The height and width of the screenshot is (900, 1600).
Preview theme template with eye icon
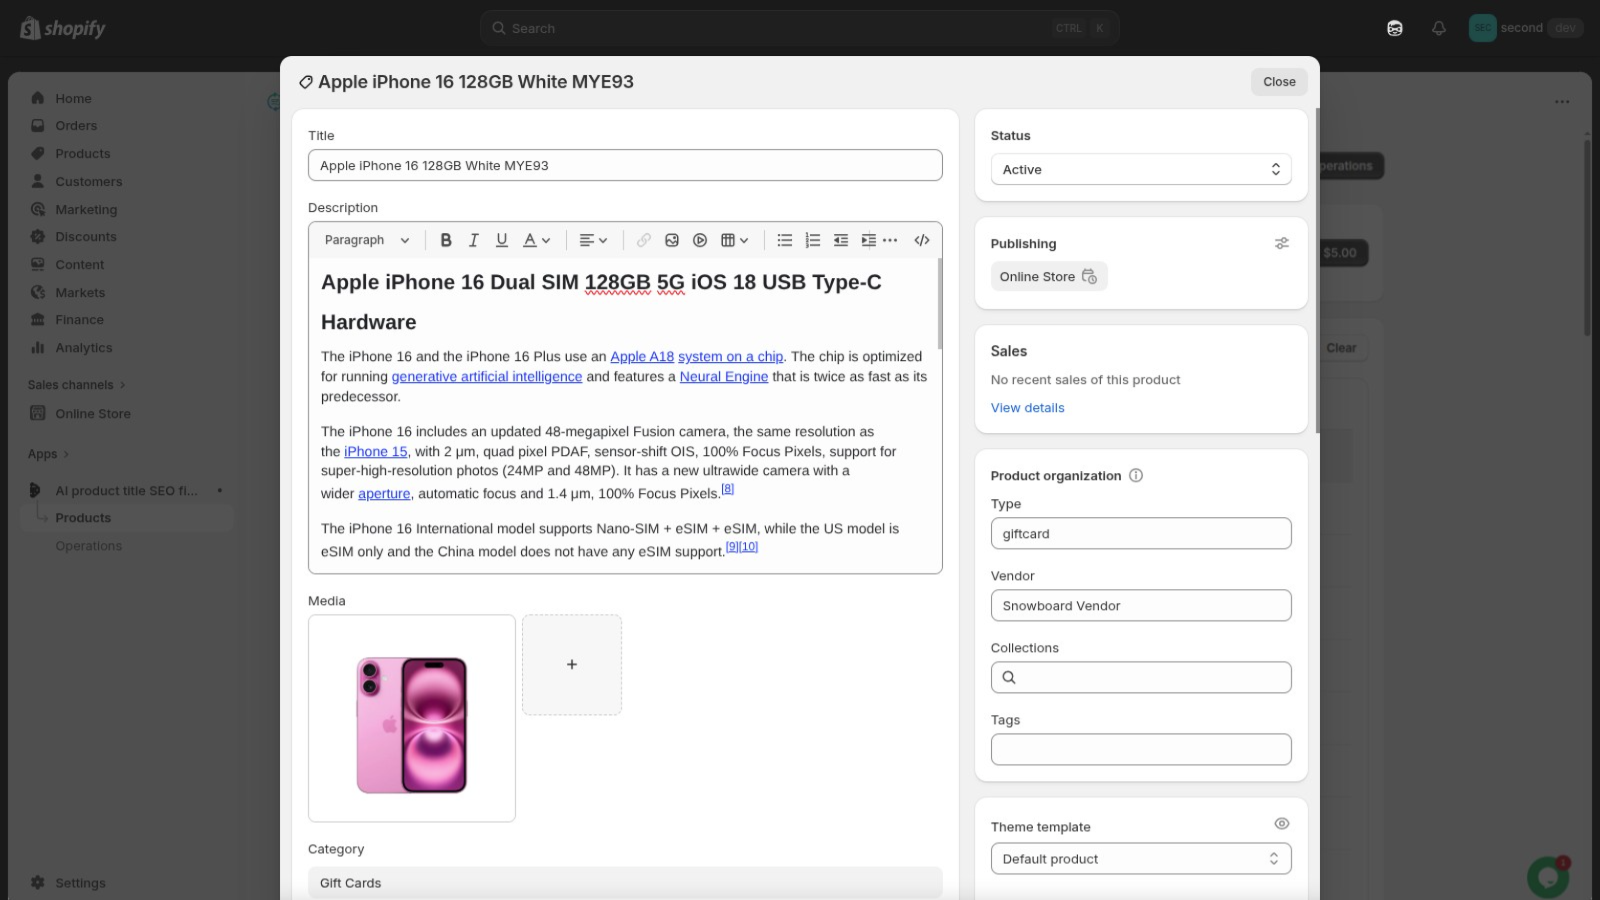pos(1281,824)
